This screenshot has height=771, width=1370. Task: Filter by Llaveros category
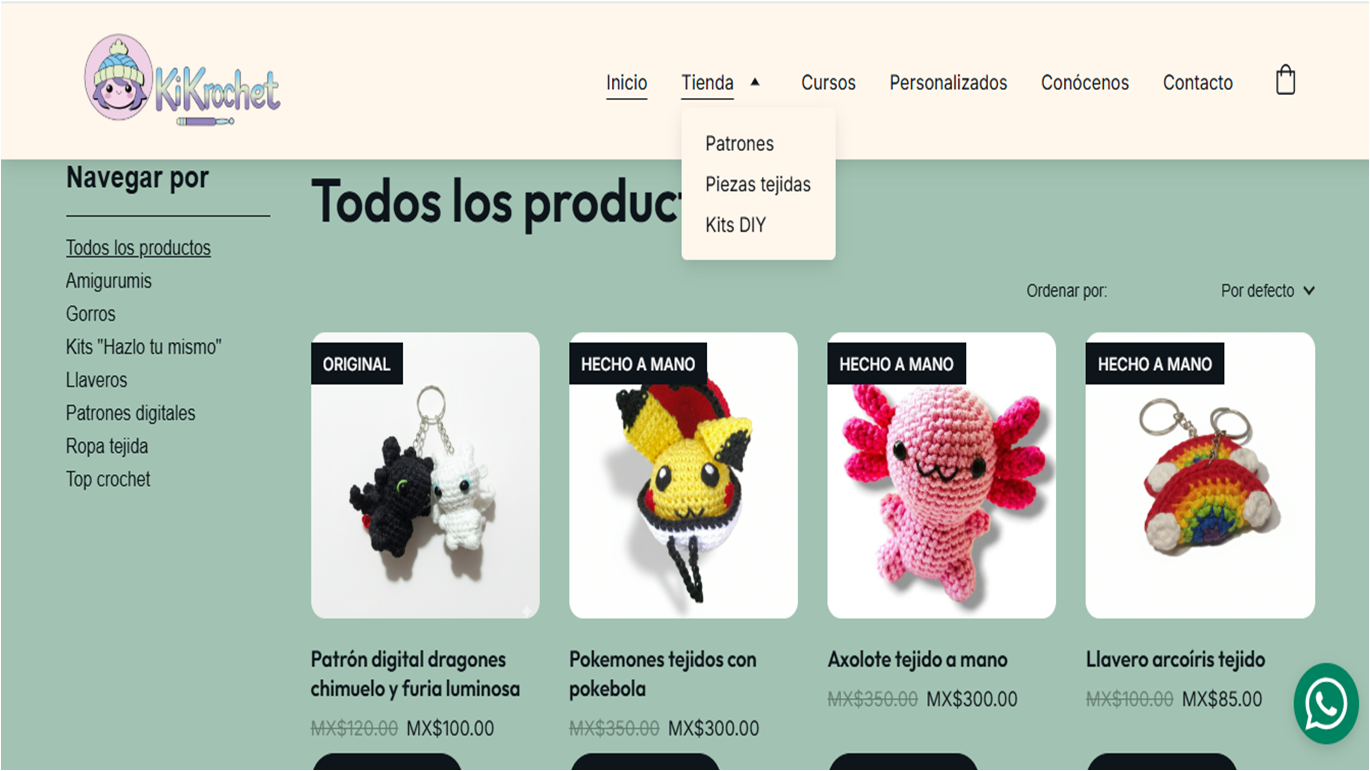click(97, 380)
